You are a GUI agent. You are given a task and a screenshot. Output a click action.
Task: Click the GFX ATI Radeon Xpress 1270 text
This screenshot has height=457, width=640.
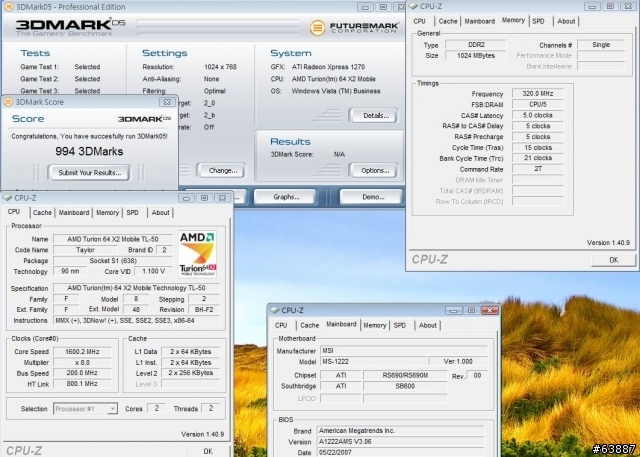[328, 67]
